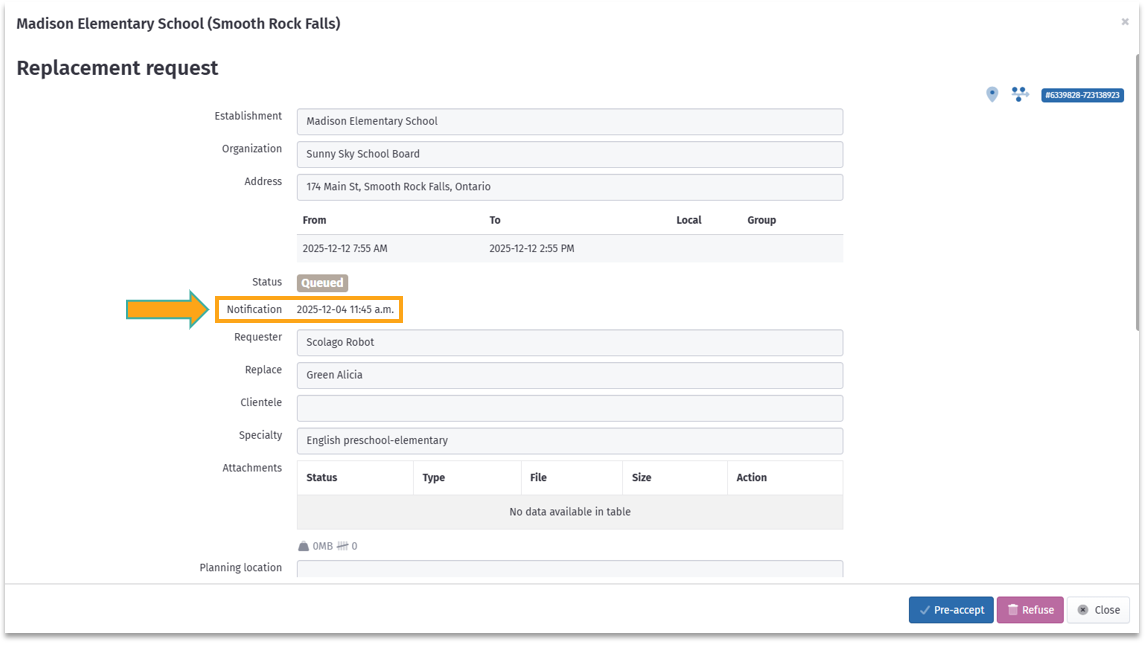
Task: Click the Establishment field Madison Elementary School
Action: tap(570, 121)
